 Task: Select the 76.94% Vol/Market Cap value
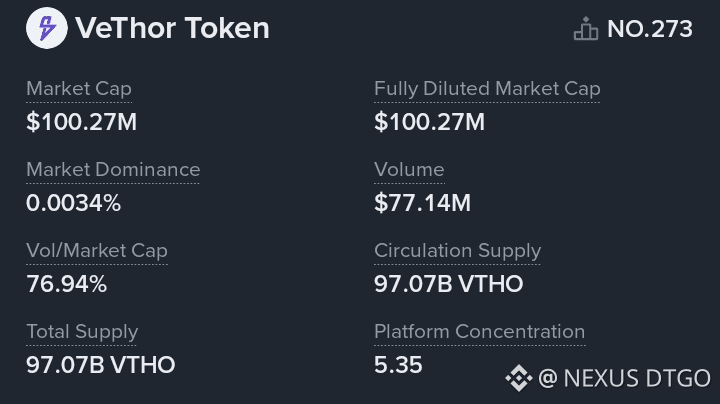[66, 284]
